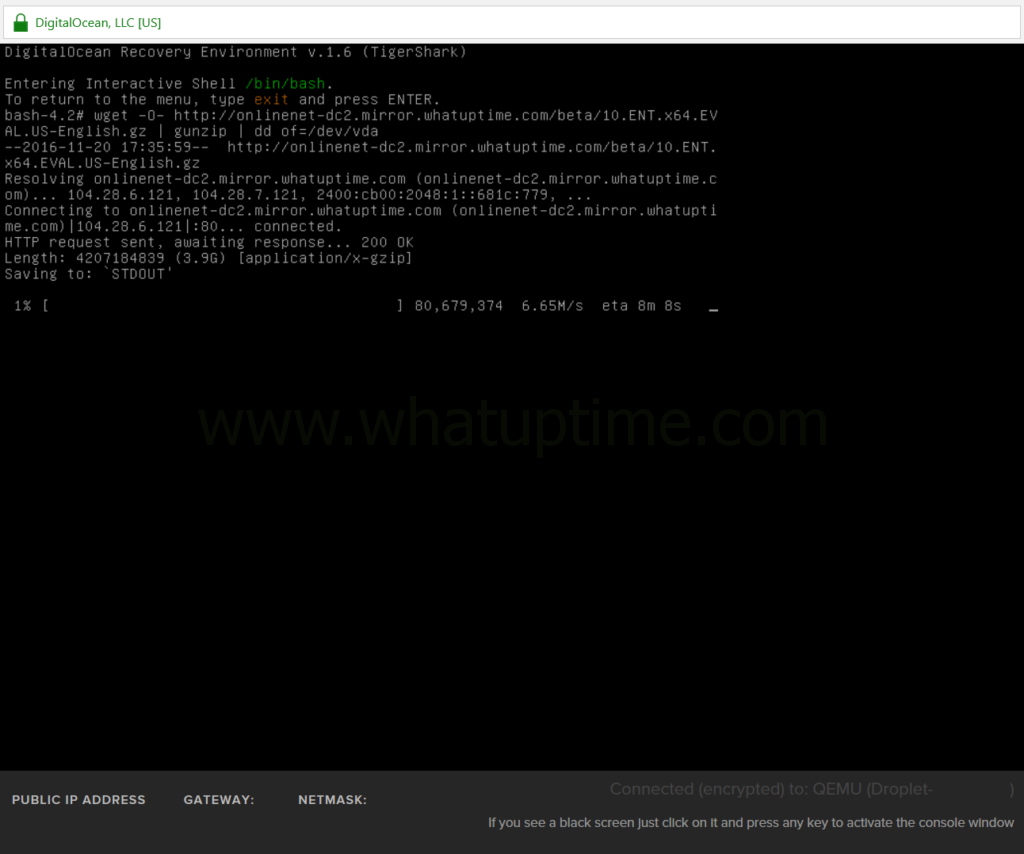1024x854 pixels.
Task: Click the blinking terminal cursor after the eta
Action: 714,310
